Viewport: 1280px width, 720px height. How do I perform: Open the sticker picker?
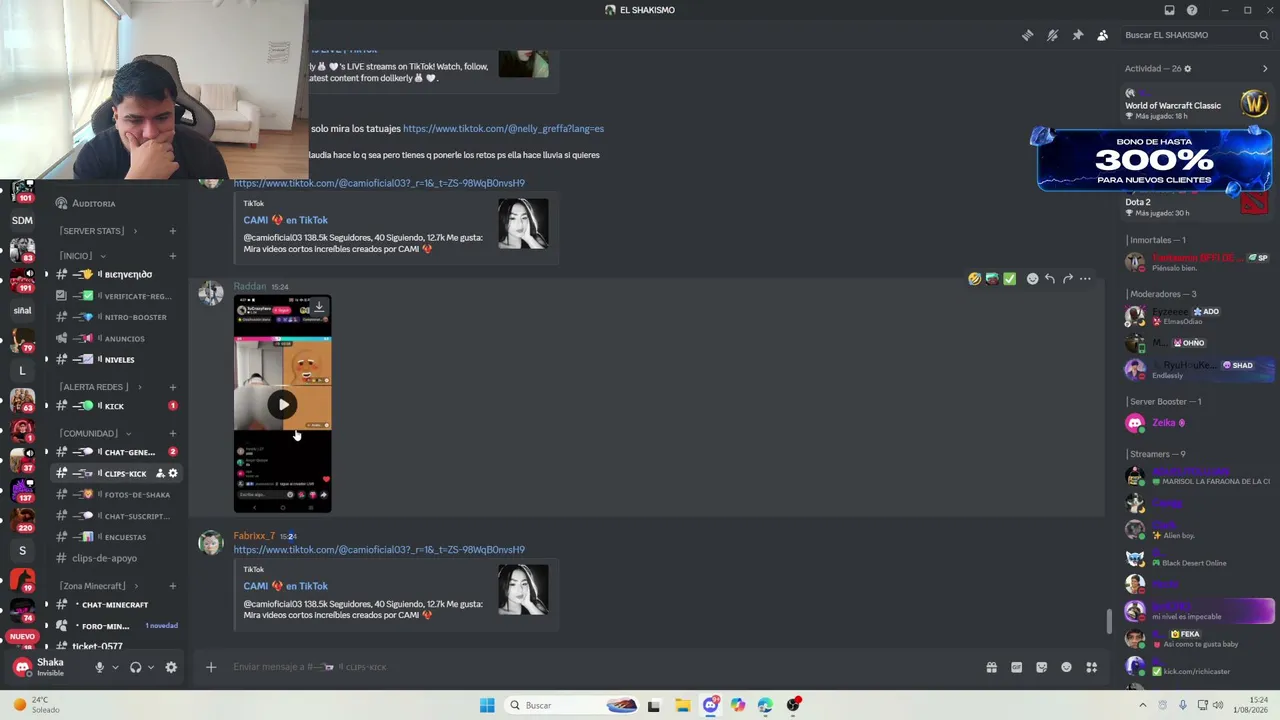(1041, 667)
